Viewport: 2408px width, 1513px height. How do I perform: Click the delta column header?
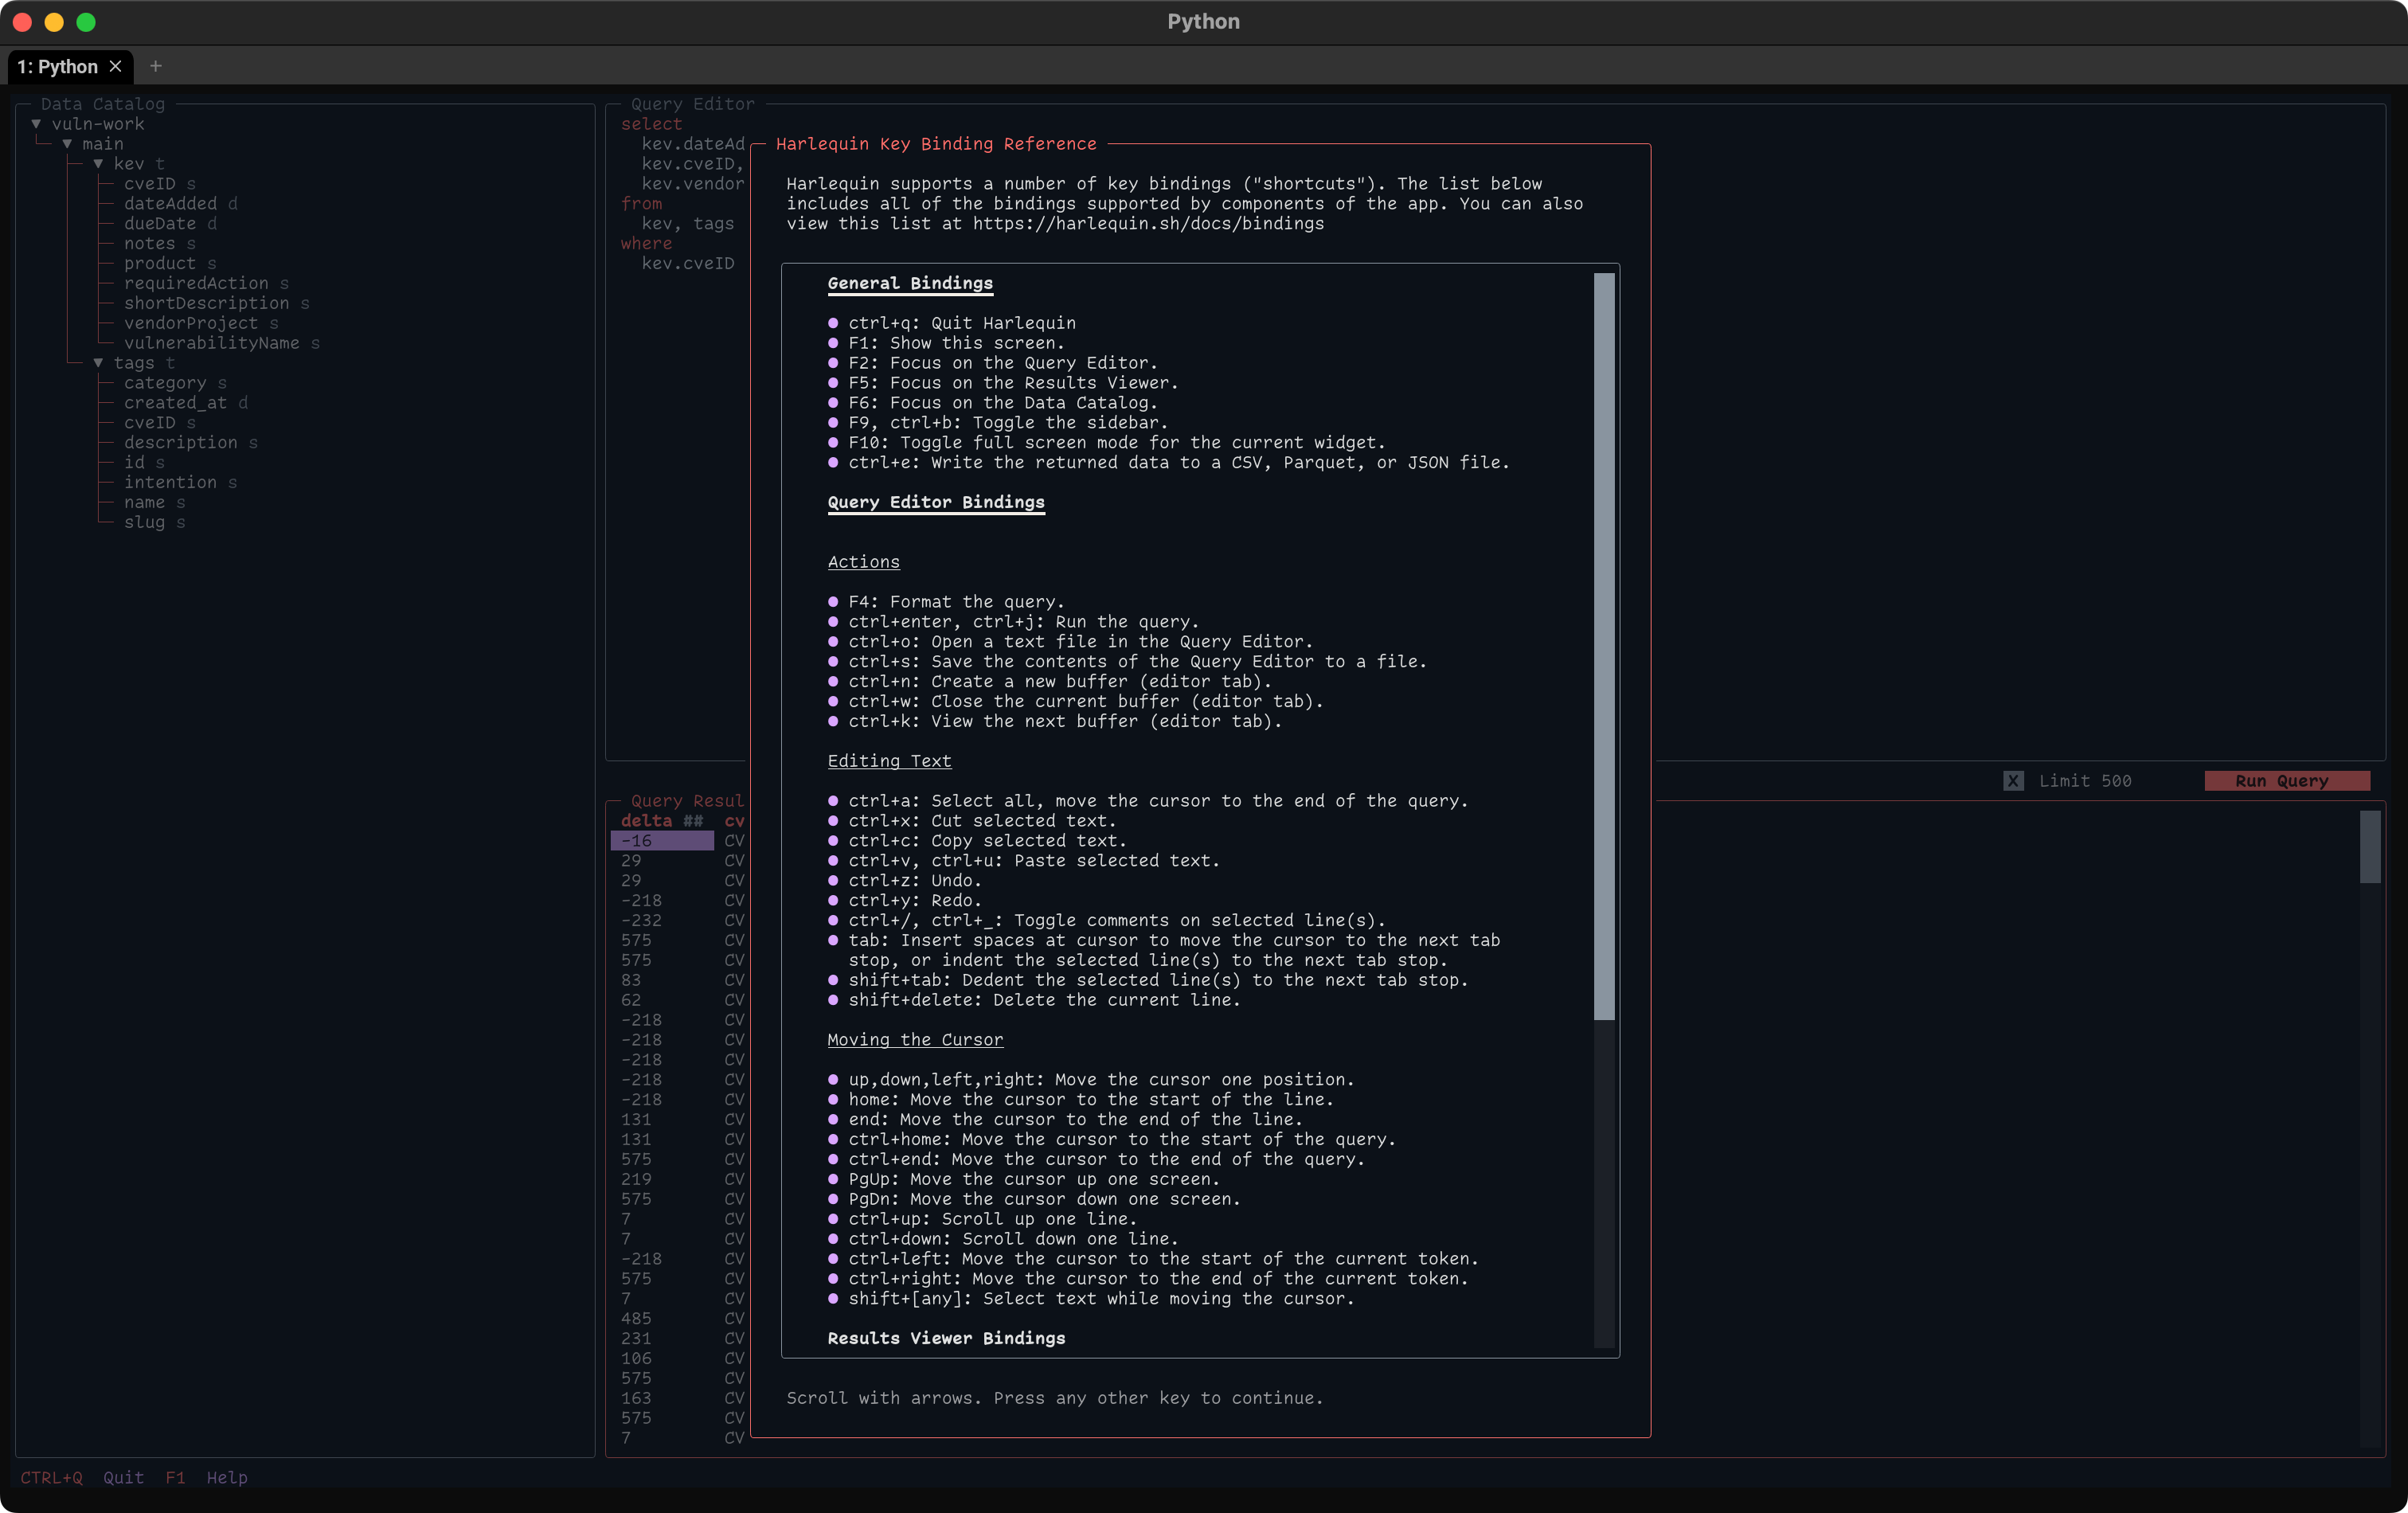click(646, 821)
